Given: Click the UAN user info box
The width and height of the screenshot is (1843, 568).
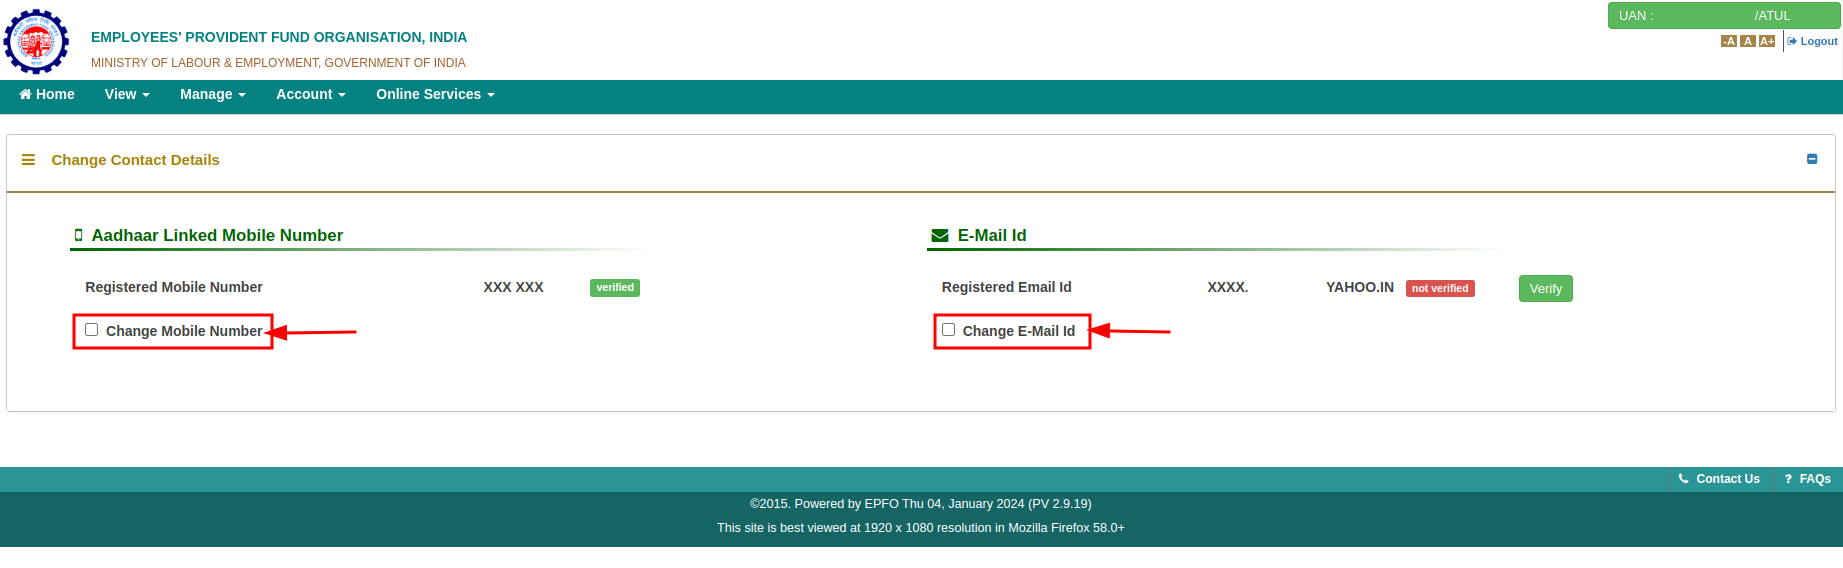Looking at the screenshot, I should coord(1723,16).
